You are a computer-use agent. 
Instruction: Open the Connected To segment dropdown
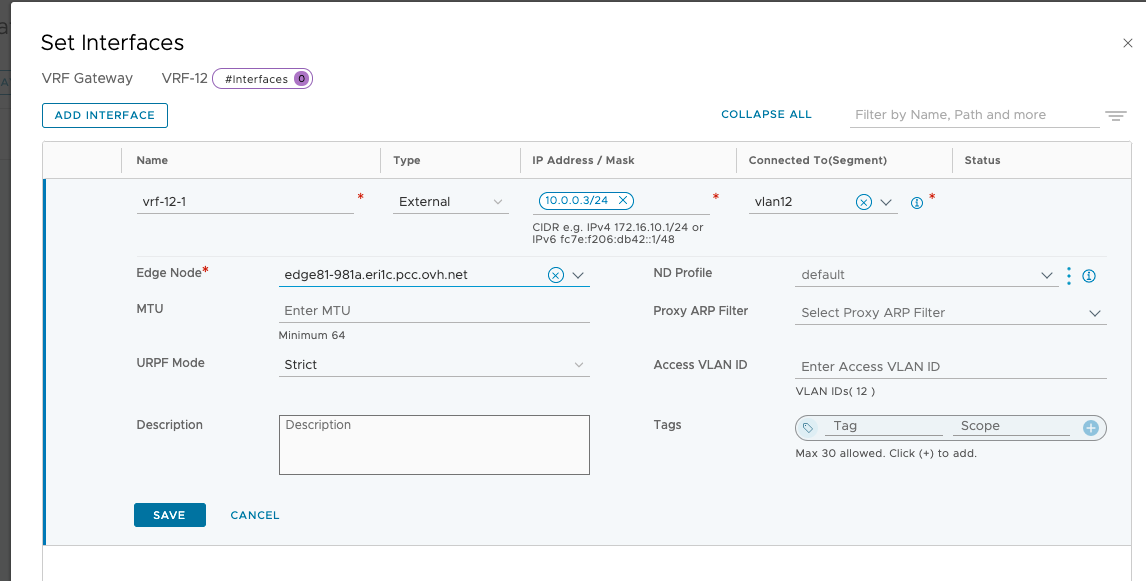tap(886, 202)
